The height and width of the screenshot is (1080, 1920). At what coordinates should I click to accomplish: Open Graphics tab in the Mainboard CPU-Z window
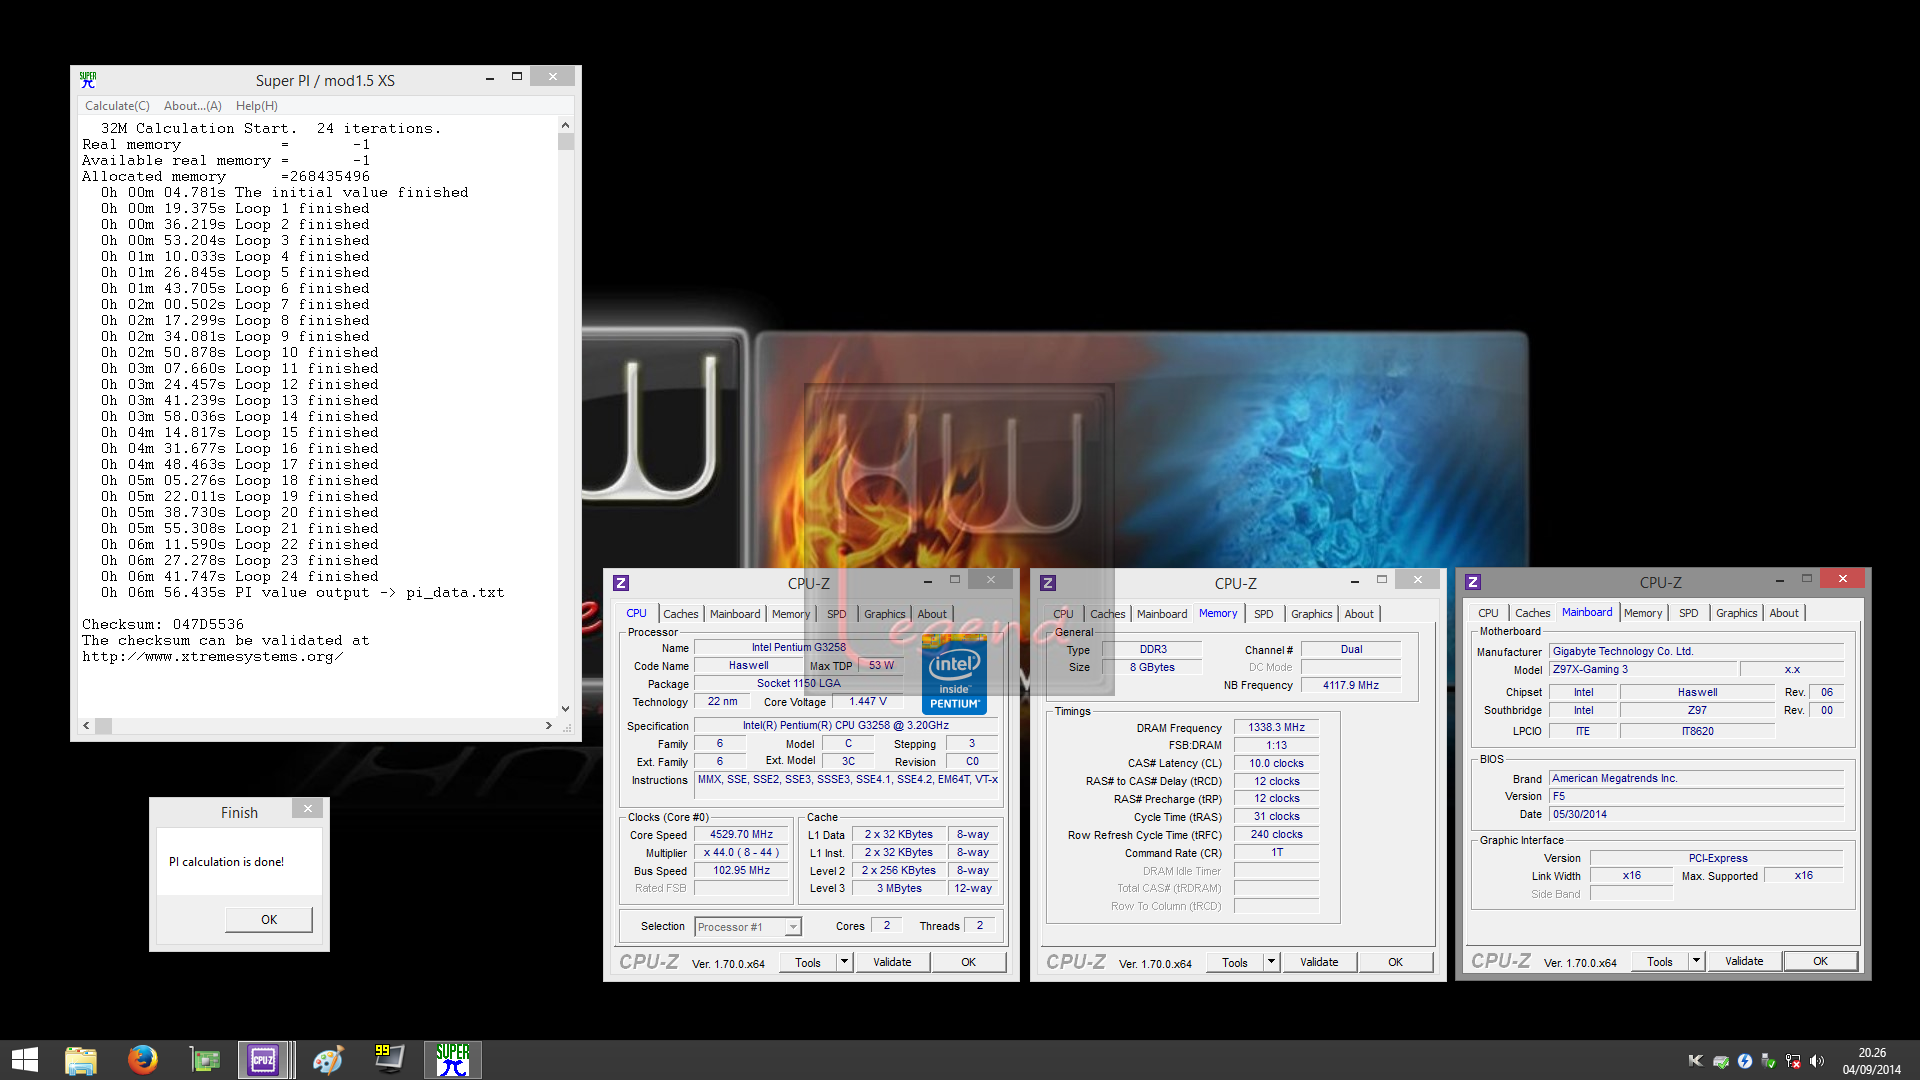(x=1736, y=613)
